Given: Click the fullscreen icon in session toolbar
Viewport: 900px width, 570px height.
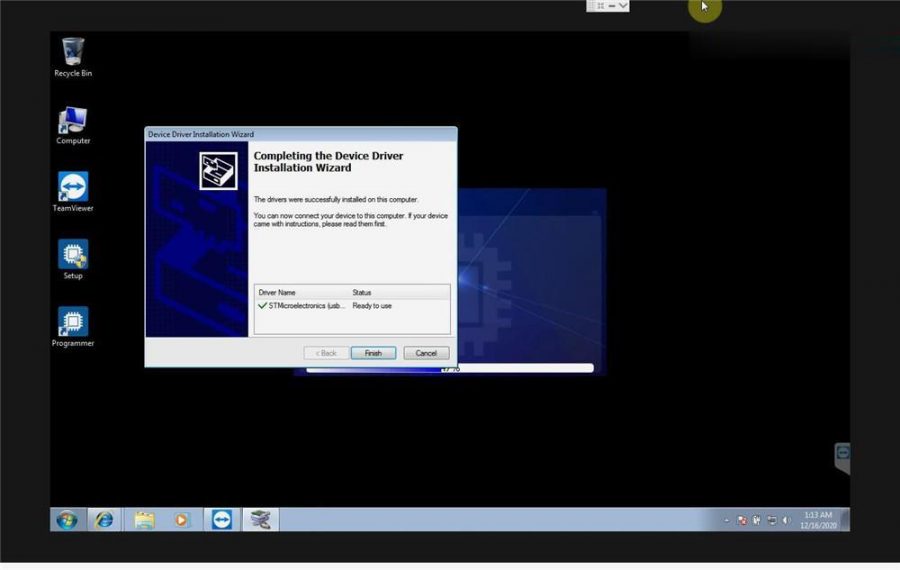Looking at the screenshot, I should (x=599, y=6).
